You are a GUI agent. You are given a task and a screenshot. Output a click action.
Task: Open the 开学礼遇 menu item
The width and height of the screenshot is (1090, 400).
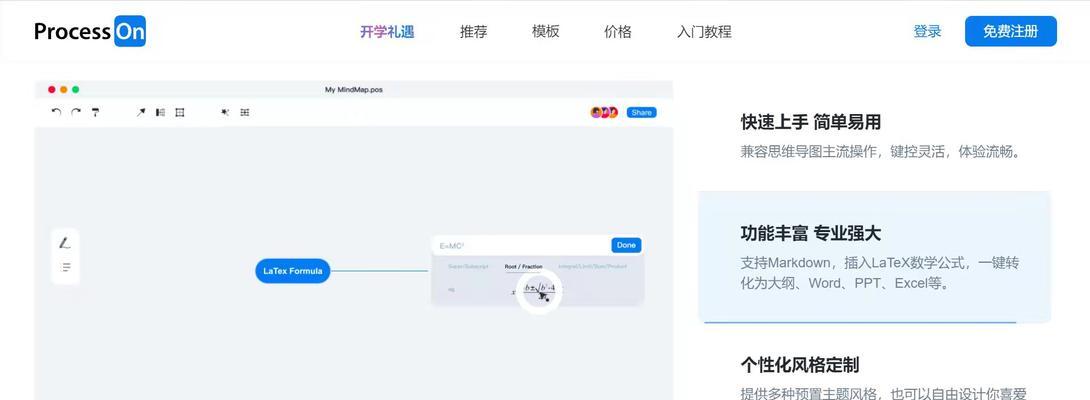point(387,32)
